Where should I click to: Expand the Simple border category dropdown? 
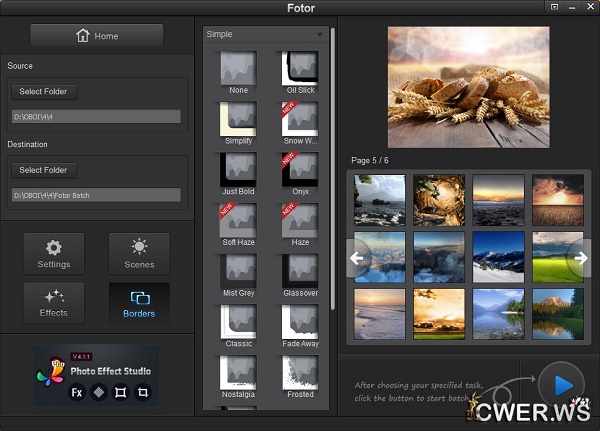266,34
